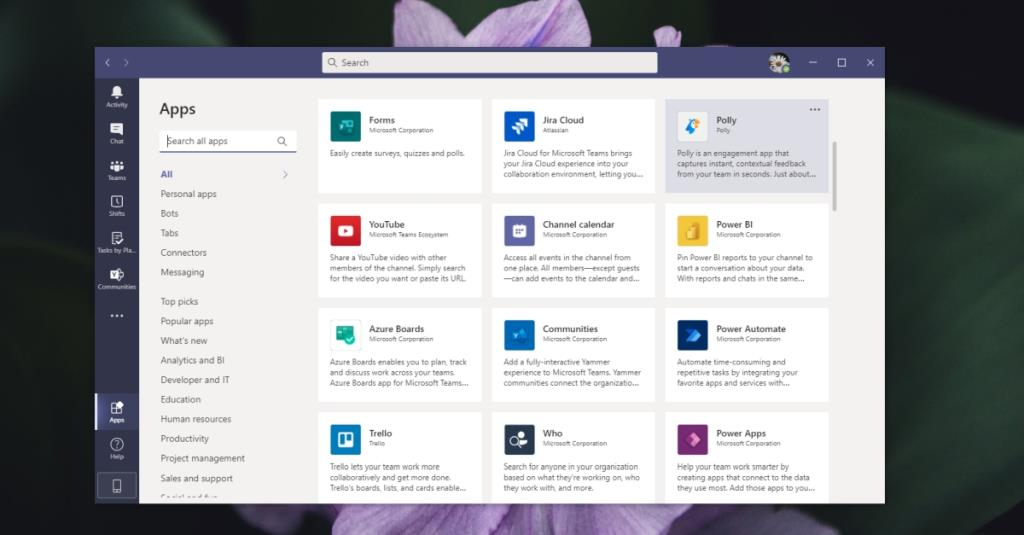Viewport: 1024px width, 535px height.
Task: Click the mobile app download icon
Action: (117, 485)
